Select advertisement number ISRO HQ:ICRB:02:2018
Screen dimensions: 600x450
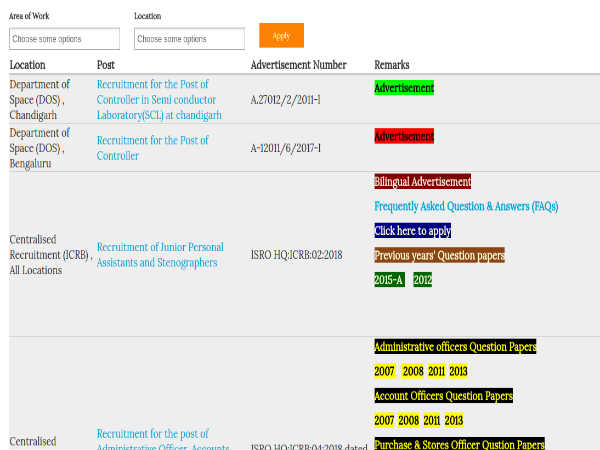297,255
